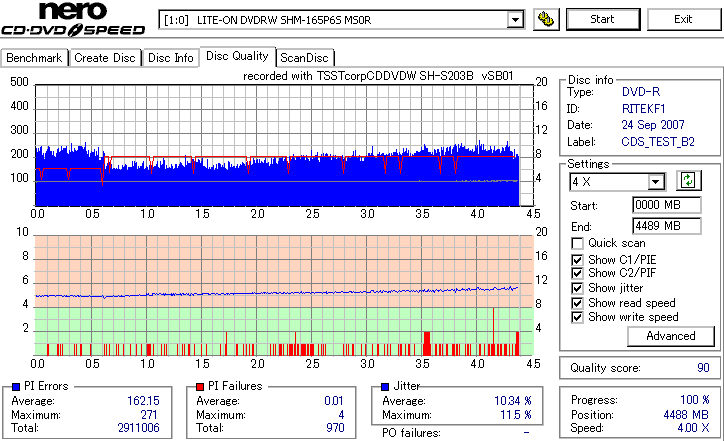The width and height of the screenshot is (724, 441).
Task: Toggle Show read speed checkbox
Action: 577,303
